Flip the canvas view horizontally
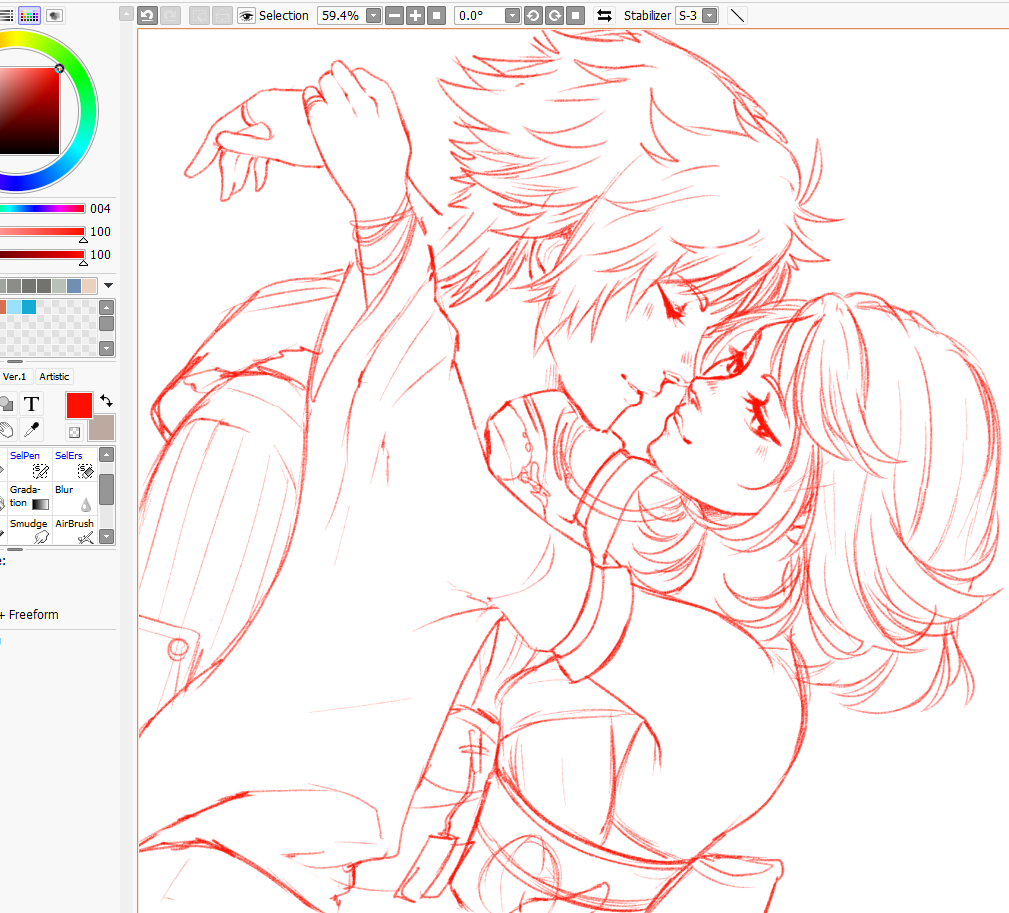The width and height of the screenshot is (1009, 913). pos(604,15)
